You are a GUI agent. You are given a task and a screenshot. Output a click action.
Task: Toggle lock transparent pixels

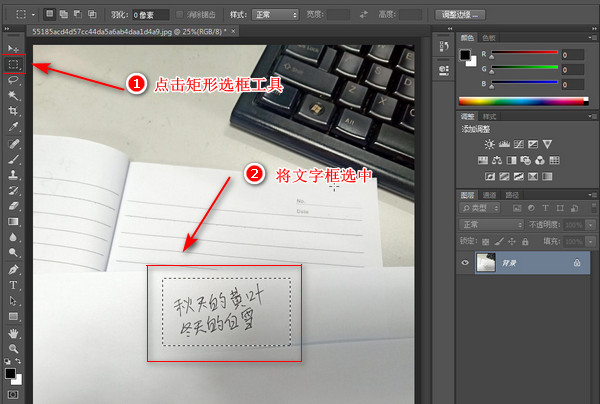coord(486,241)
